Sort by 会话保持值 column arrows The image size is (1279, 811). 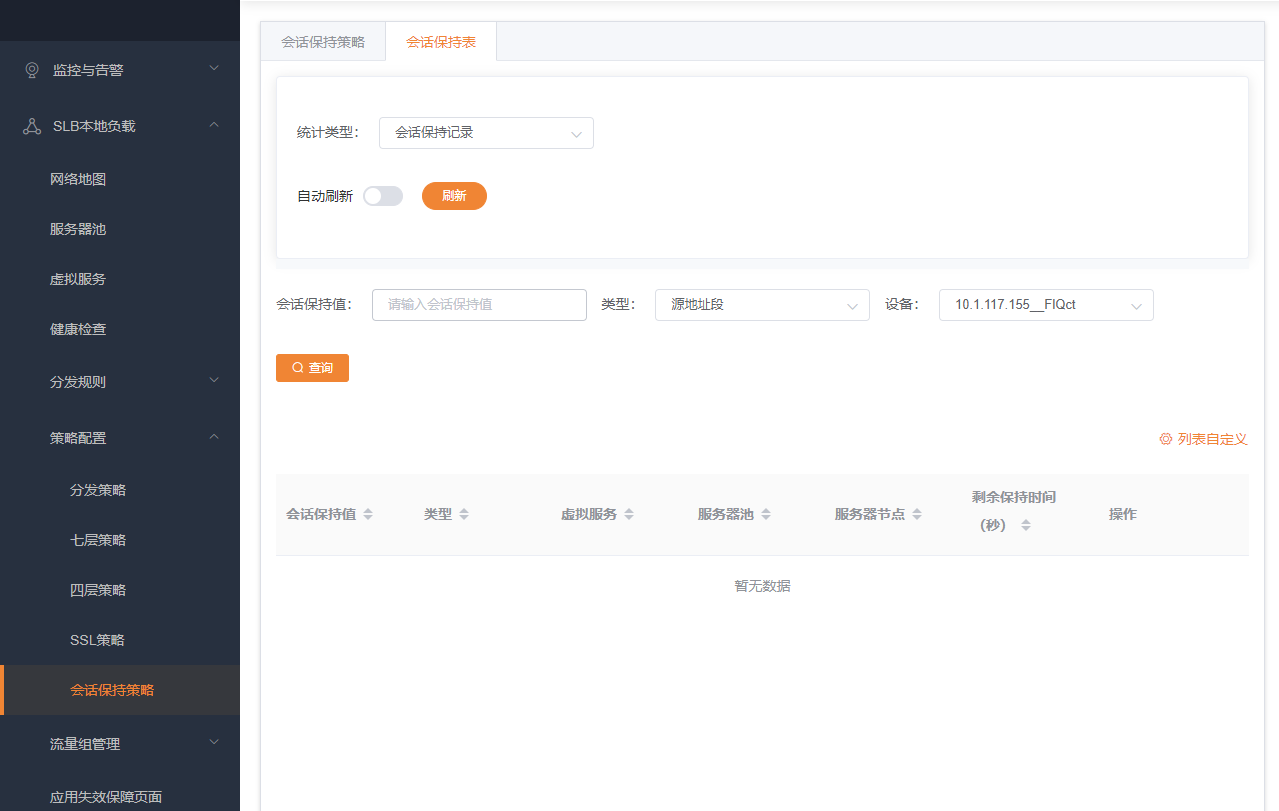click(x=368, y=514)
